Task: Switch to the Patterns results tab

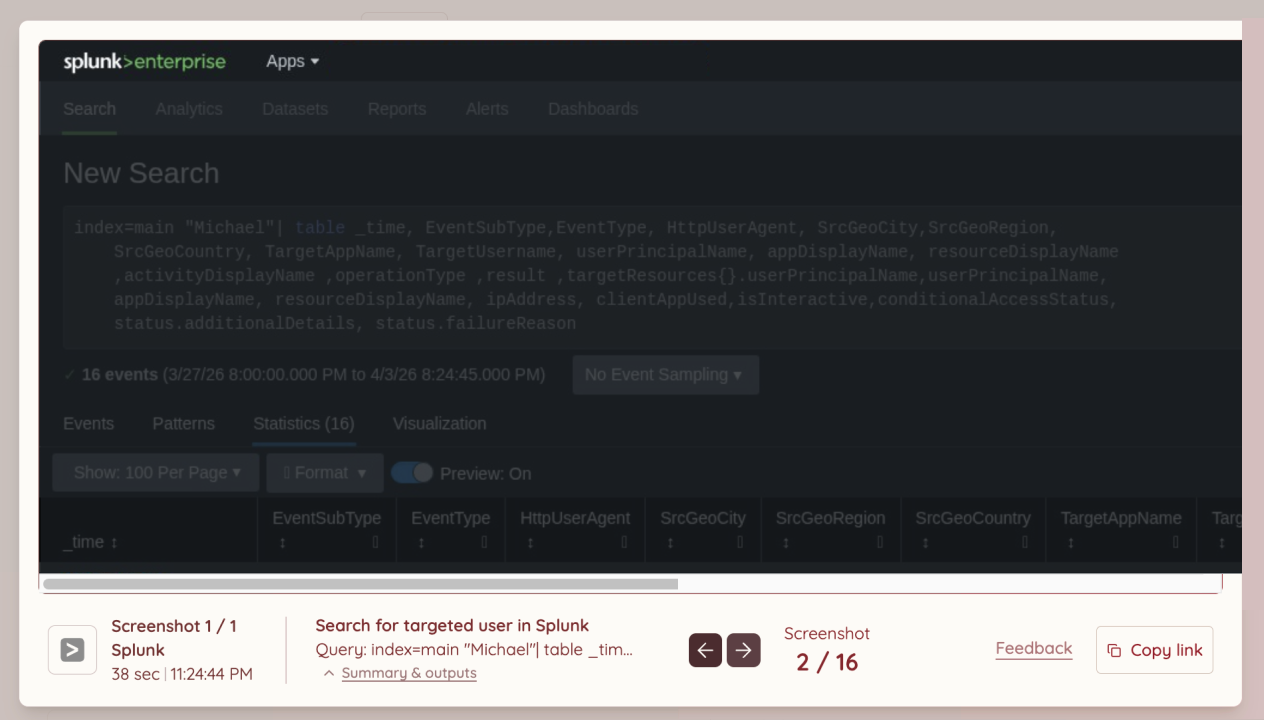Action: [x=184, y=423]
